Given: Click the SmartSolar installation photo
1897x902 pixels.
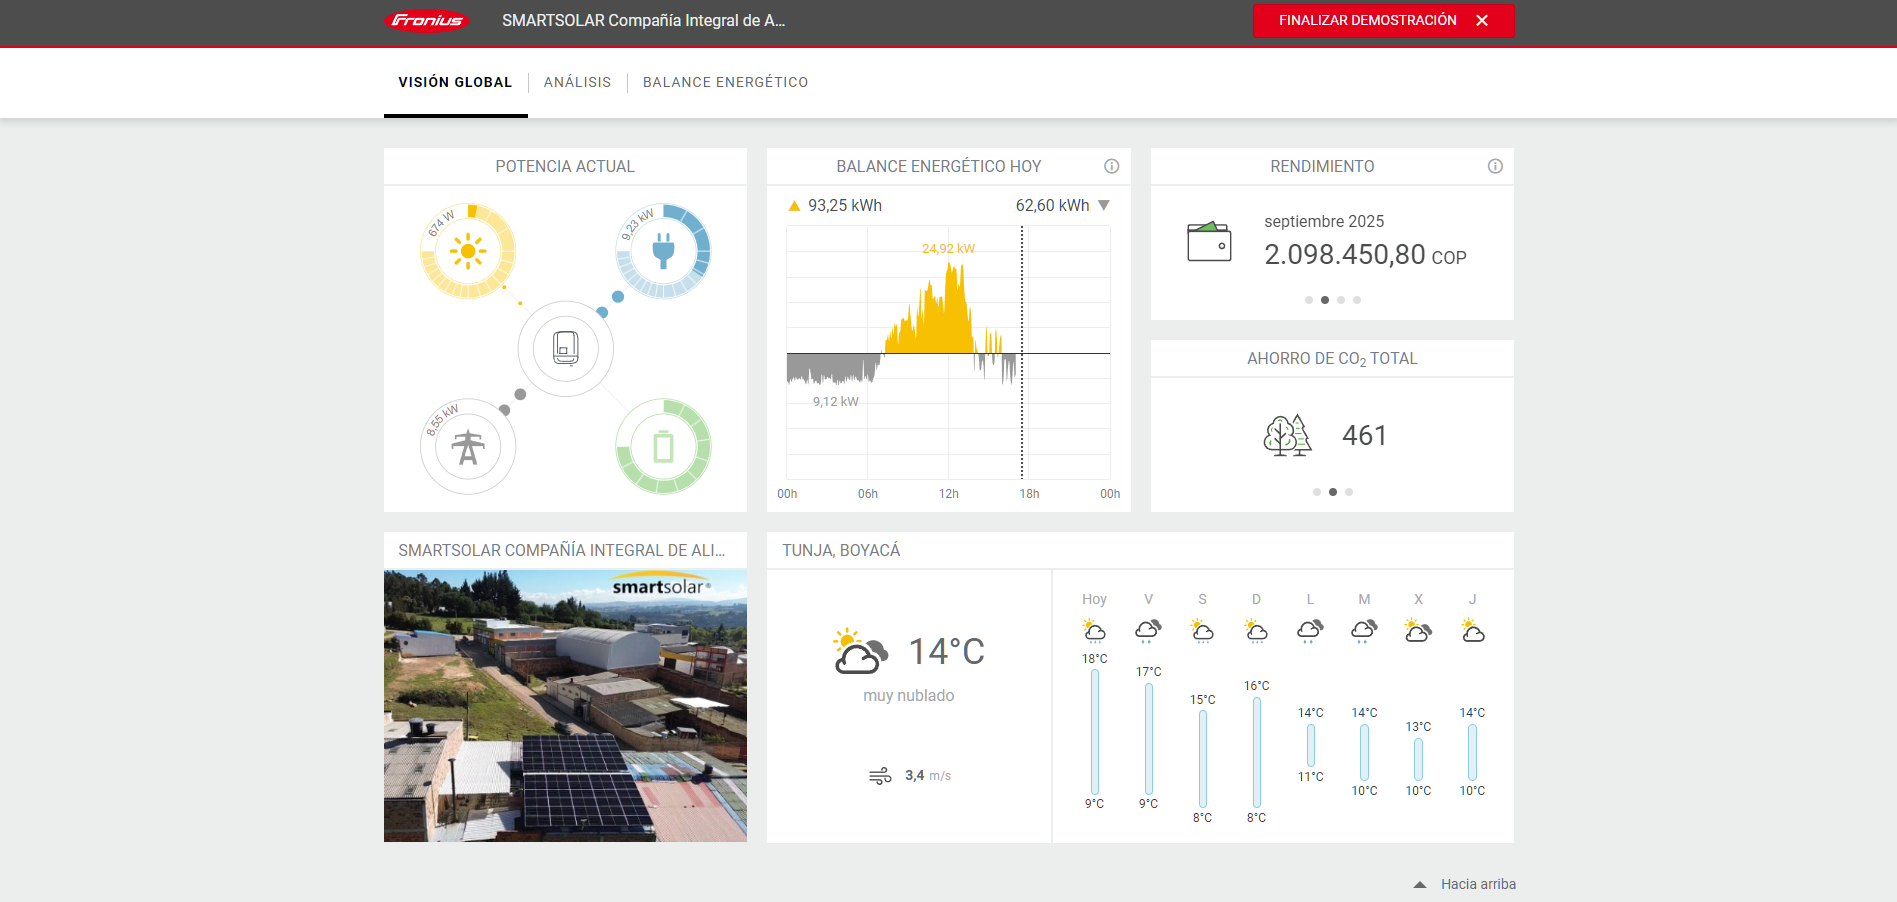Looking at the screenshot, I should 565,705.
